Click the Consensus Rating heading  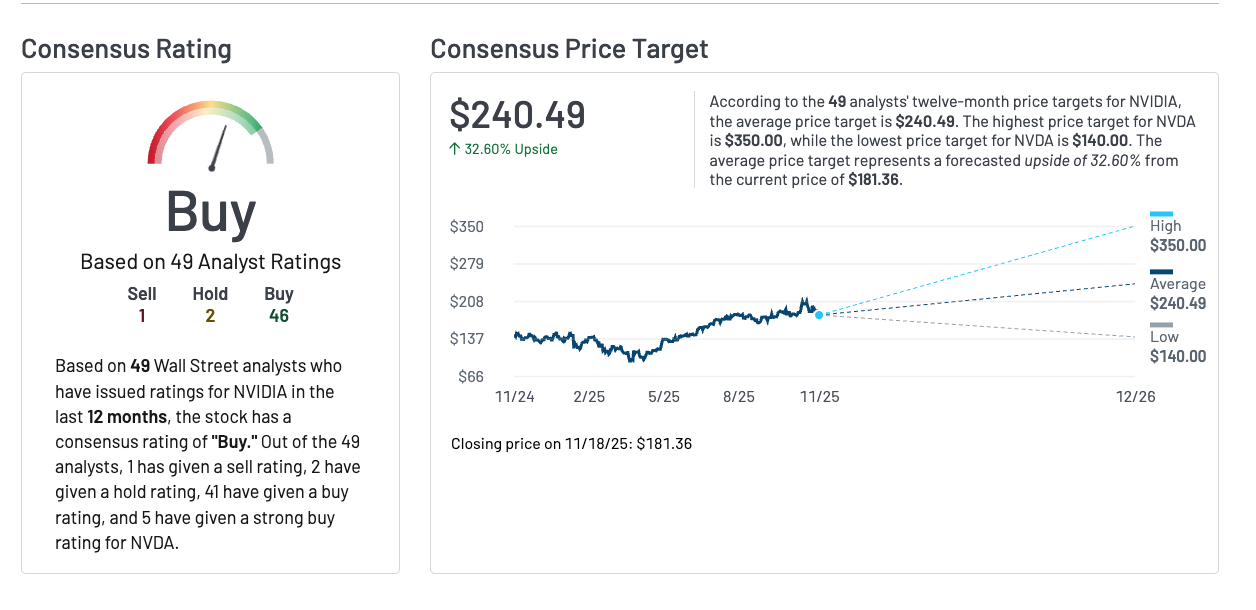click(x=126, y=49)
